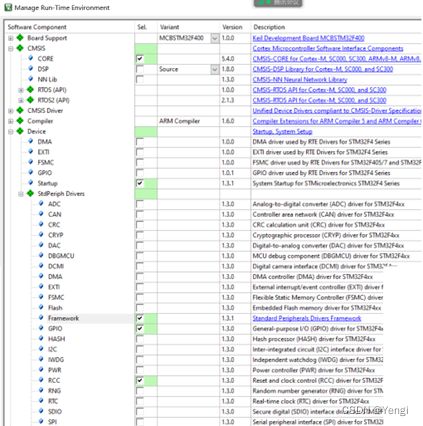Enable the RTC driver checkbox

pos(140,401)
